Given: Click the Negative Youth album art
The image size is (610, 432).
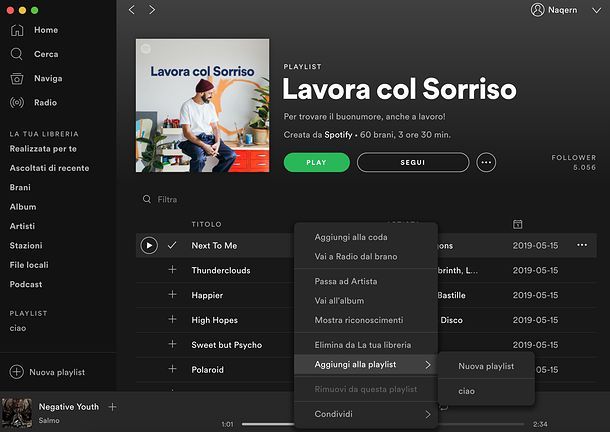Looking at the screenshot, I should pyautogui.click(x=16, y=413).
